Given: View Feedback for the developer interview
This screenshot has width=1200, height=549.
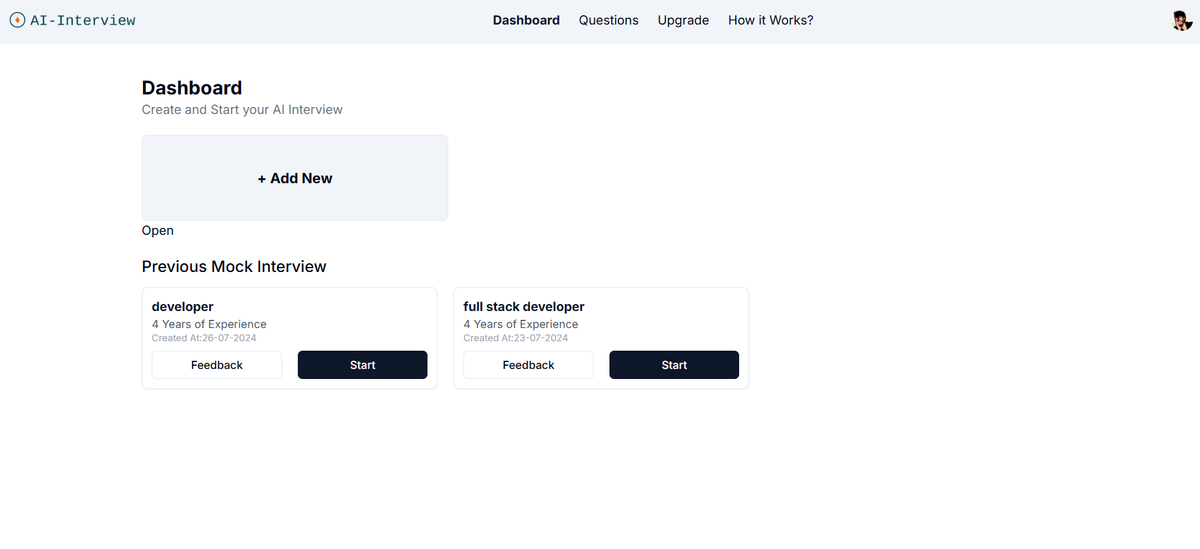Looking at the screenshot, I should (217, 365).
